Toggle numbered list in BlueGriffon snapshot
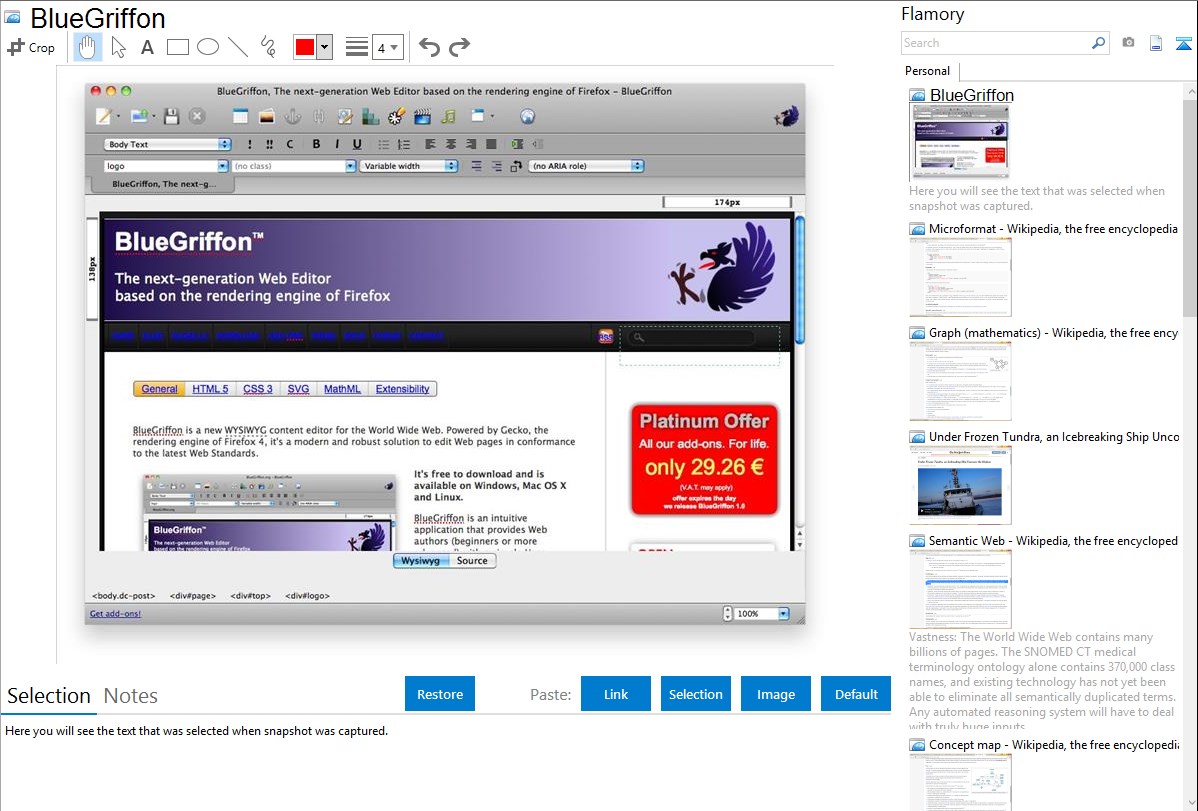 pos(404,144)
